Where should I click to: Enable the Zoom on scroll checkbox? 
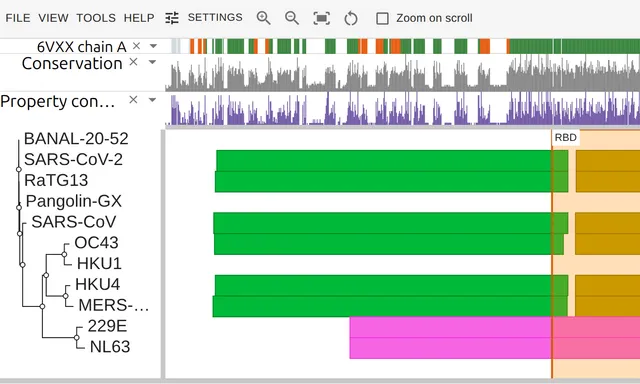382,18
